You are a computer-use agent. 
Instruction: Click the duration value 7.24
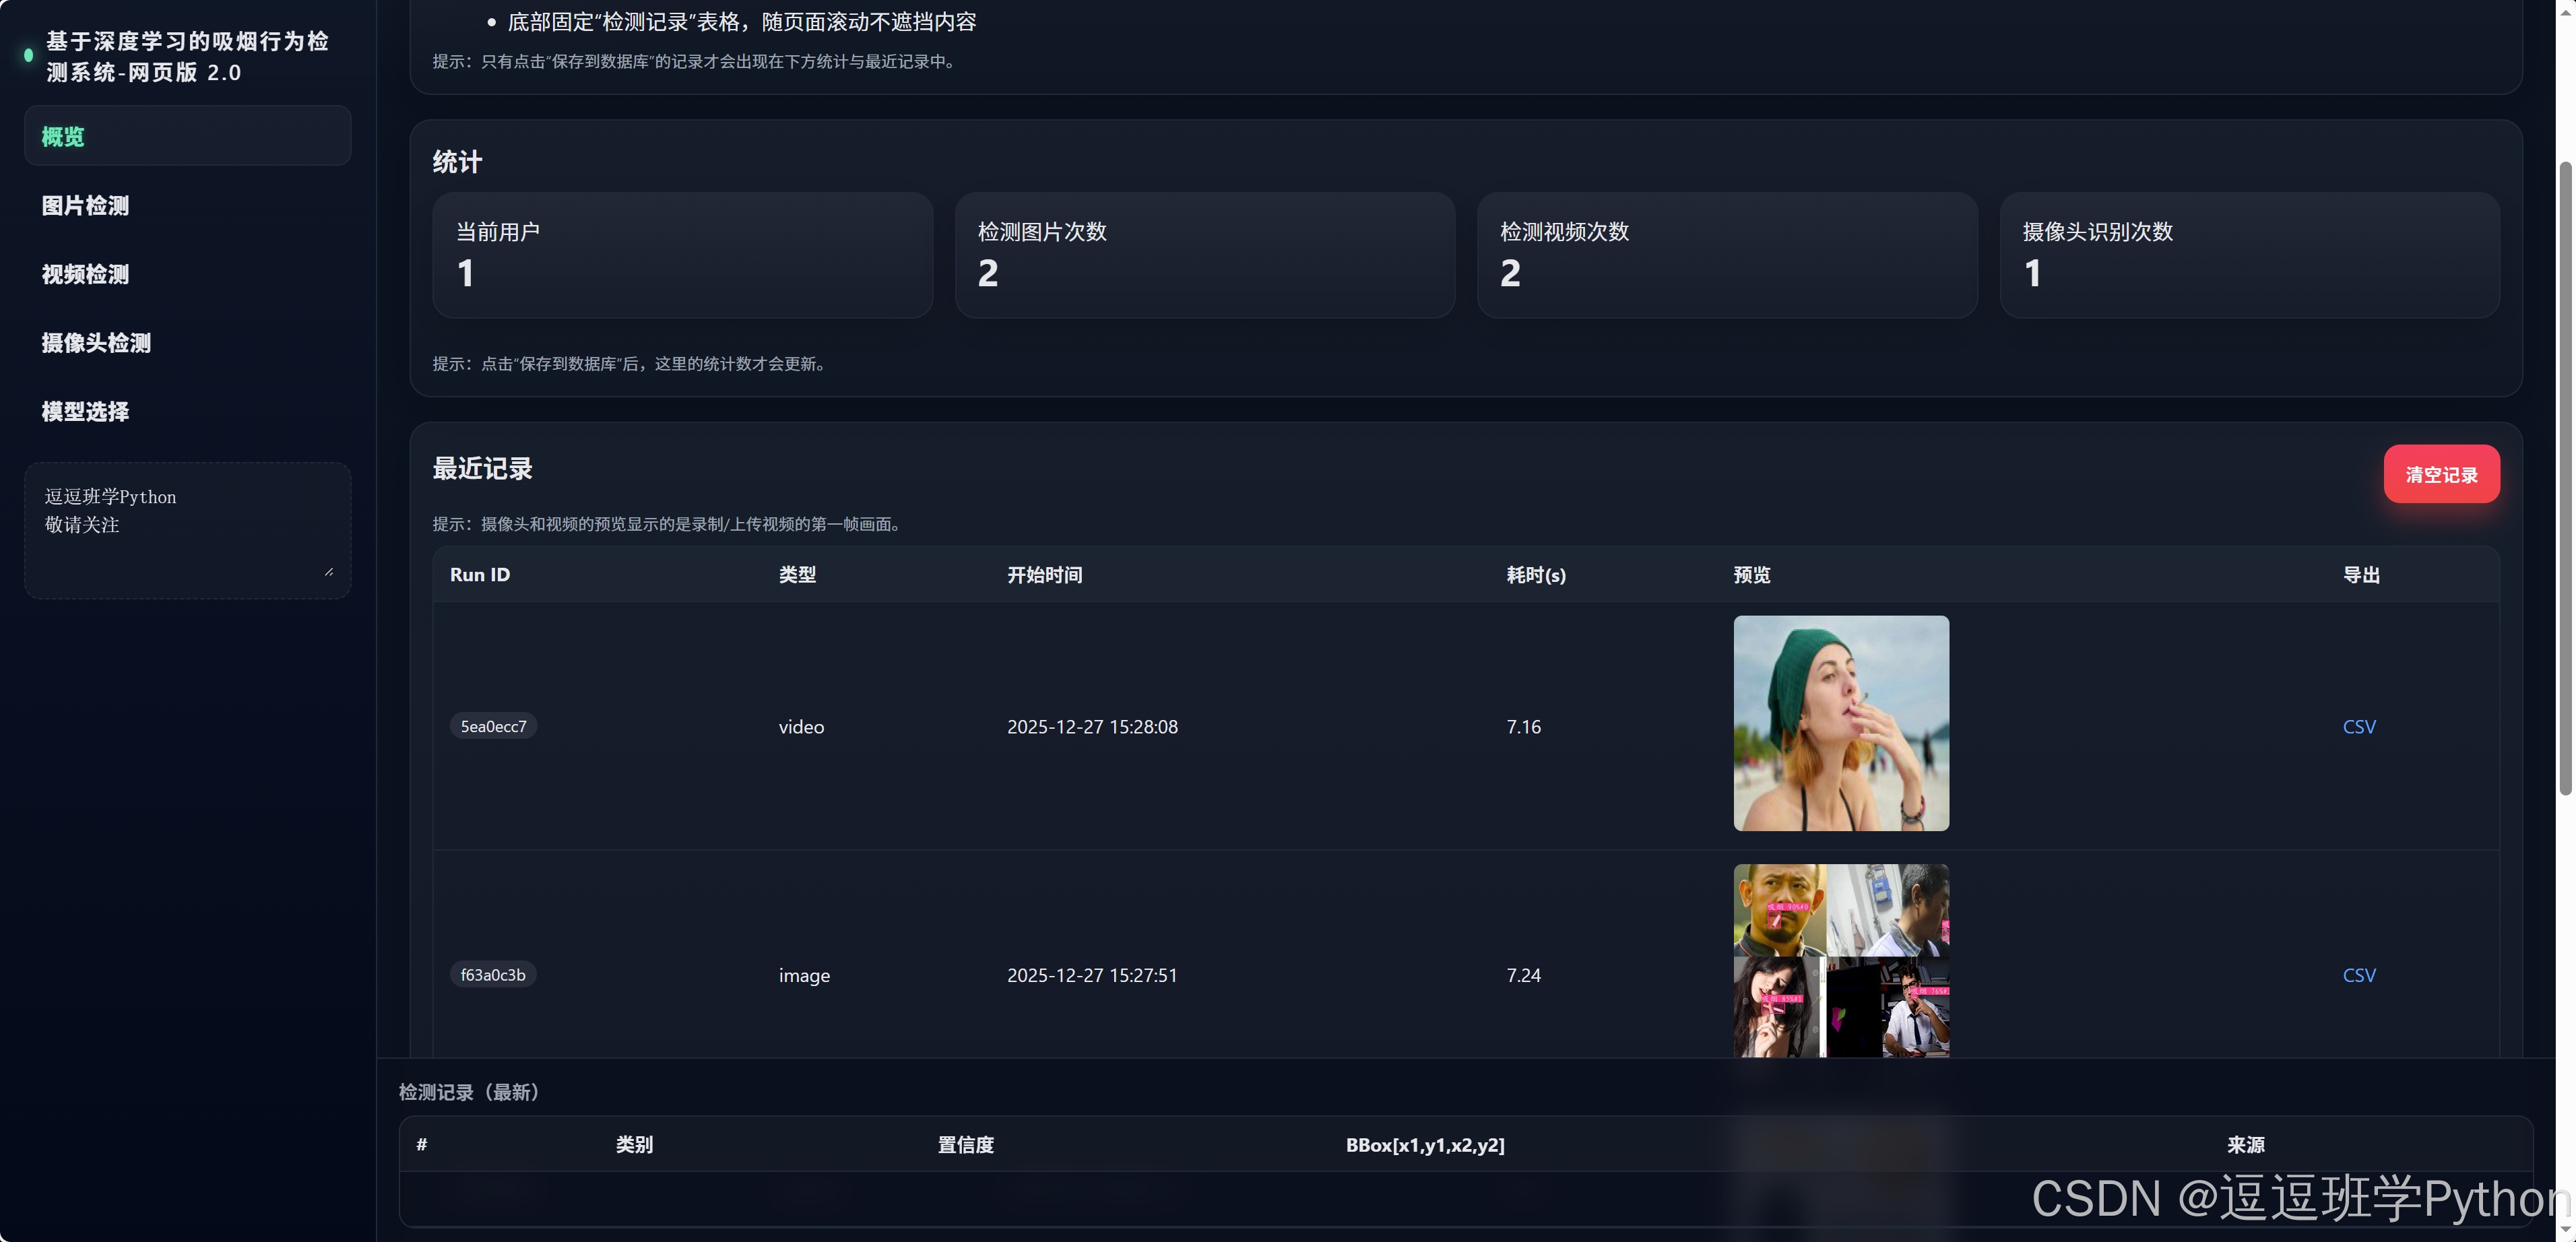coord(1523,975)
